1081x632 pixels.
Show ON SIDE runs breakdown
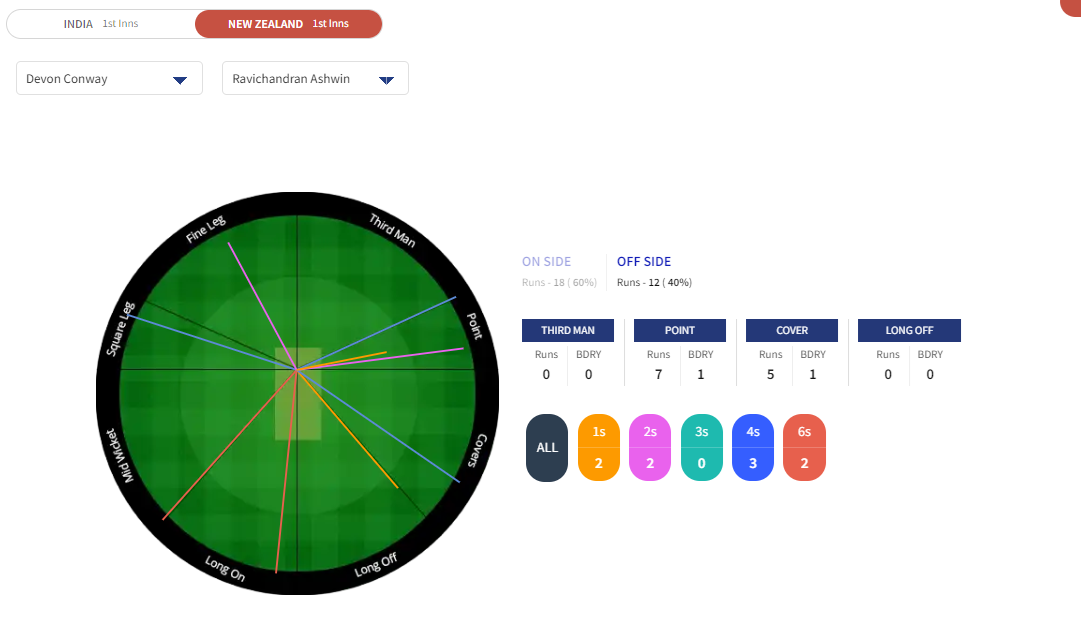[546, 262]
